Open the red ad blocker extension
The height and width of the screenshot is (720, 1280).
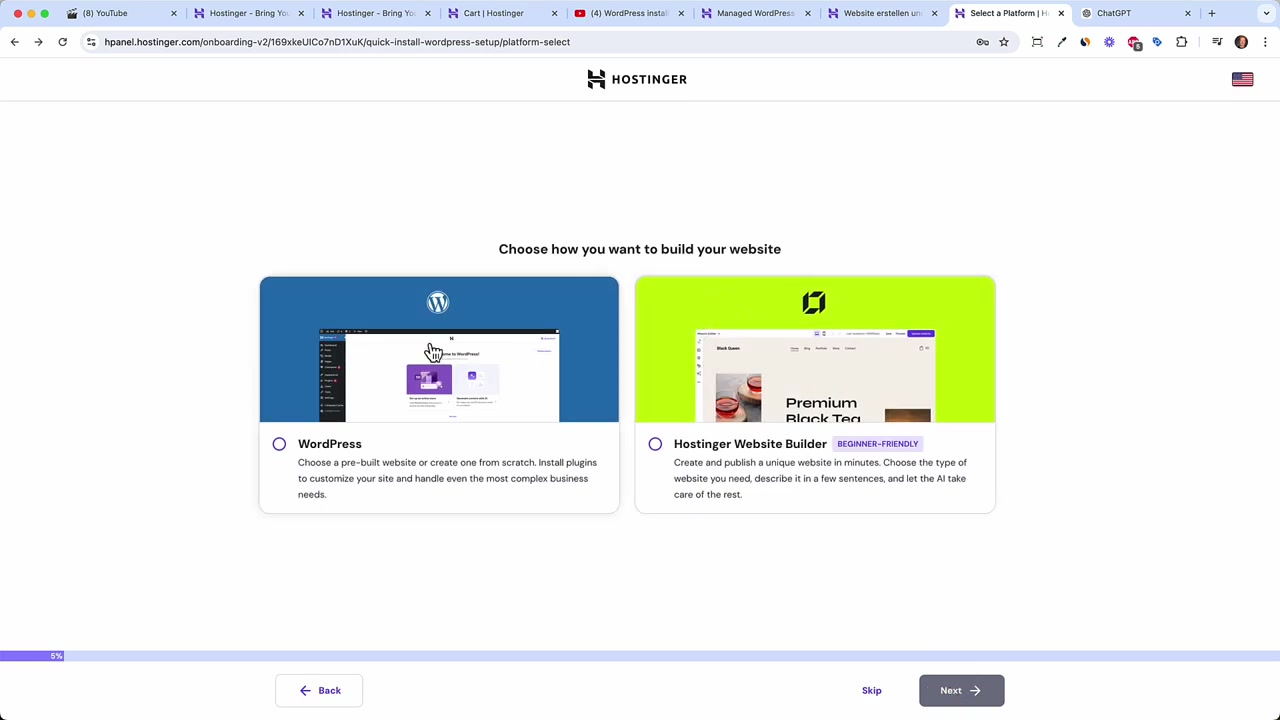1134,42
